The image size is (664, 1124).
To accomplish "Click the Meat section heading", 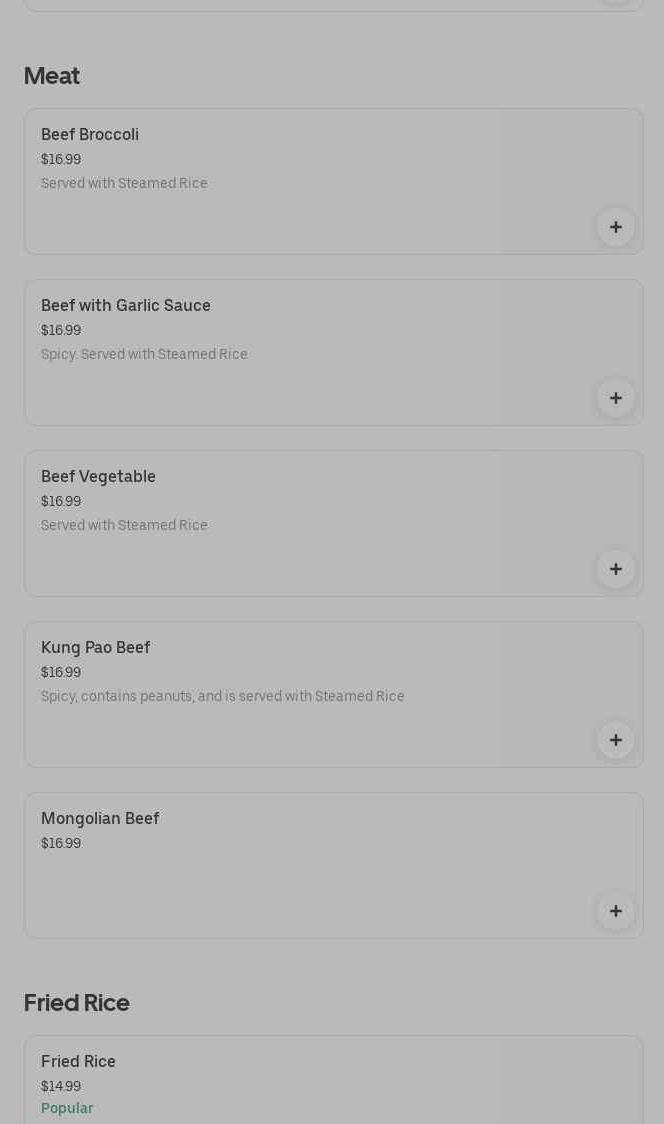I will [52, 76].
